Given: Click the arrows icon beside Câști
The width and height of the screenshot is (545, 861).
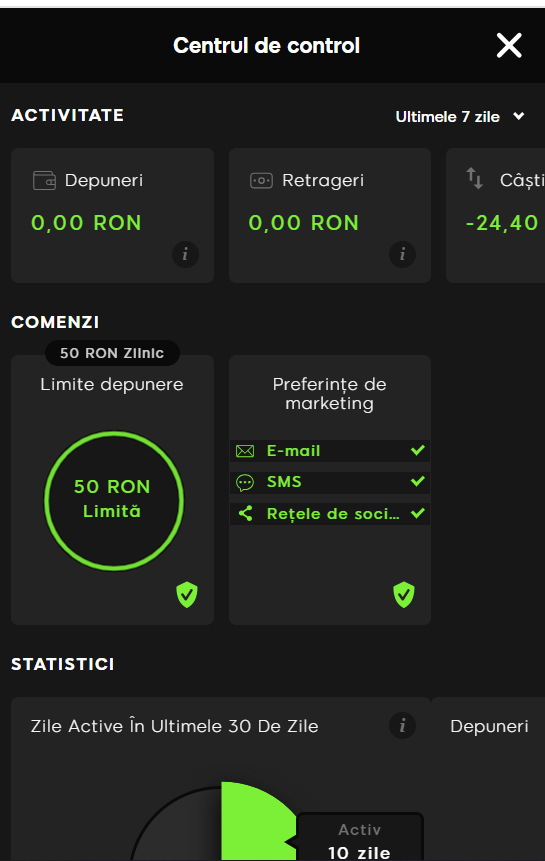Looking at the screenshot, I should pyautogui.click(x=475, y=179).
